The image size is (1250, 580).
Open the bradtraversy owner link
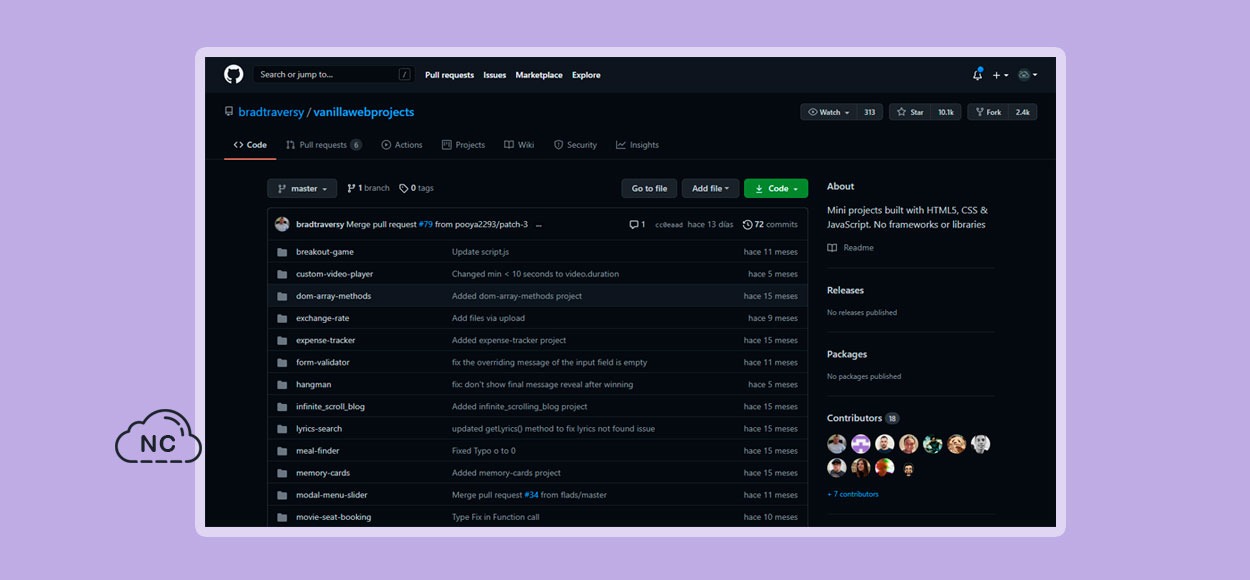(x=270, y=112)
